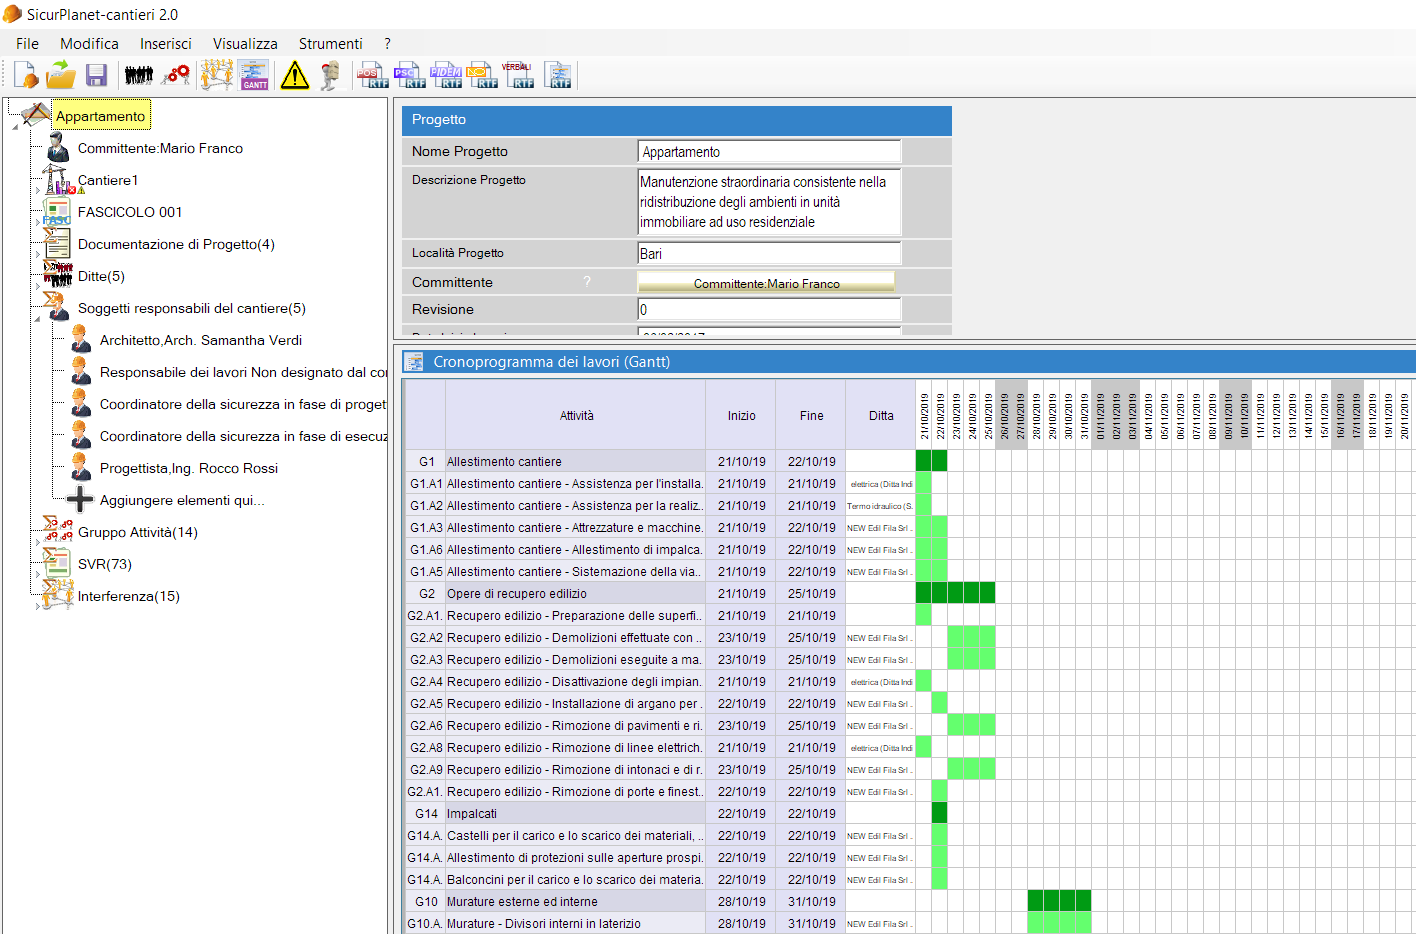Expand the Documentazione di Progetto(4) node
This screenshot has width=1416, height=934.
tap(38, 254)
